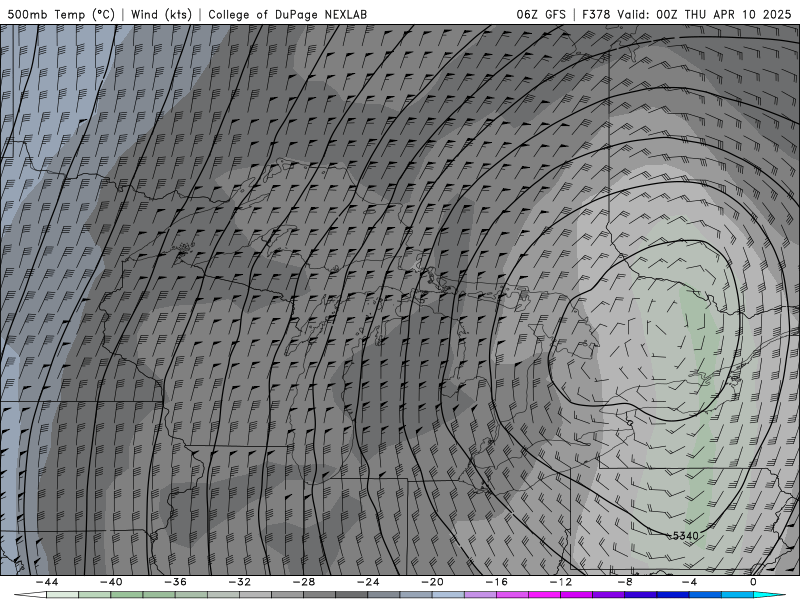800x600 pixels.
Task: Click the bright magenta colorbar segment under -12
Action: pos(545,595)
